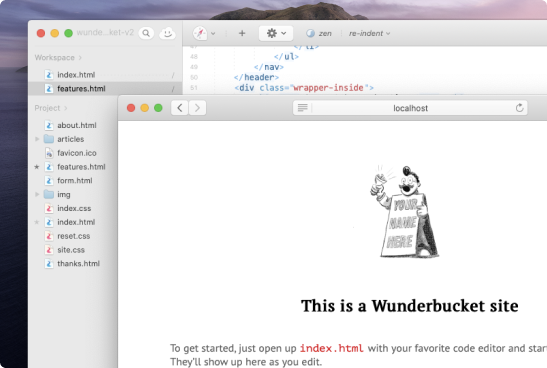Click the plus button in editor toolbar

(242, 33)
